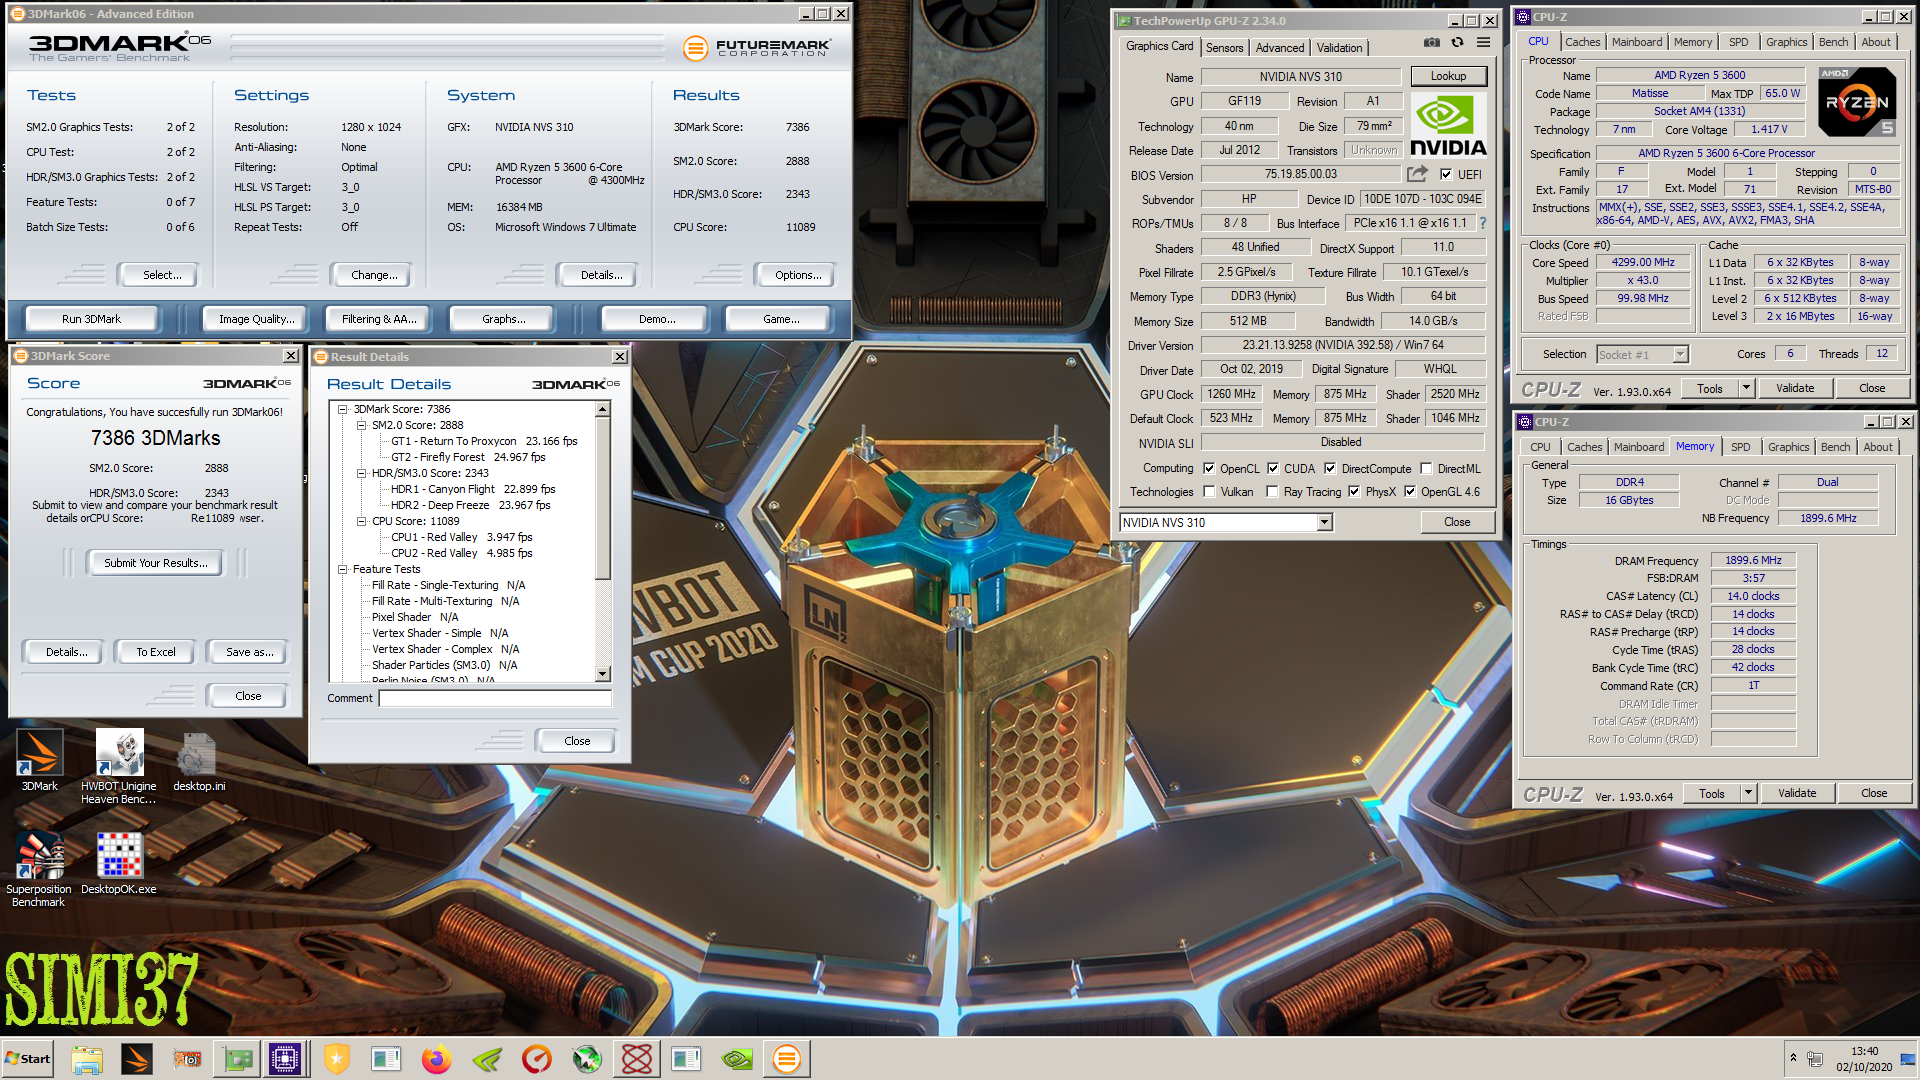Collapse the HDR/SM3.0 Score: 2343 node
1920x1080 pixels.
362,473
